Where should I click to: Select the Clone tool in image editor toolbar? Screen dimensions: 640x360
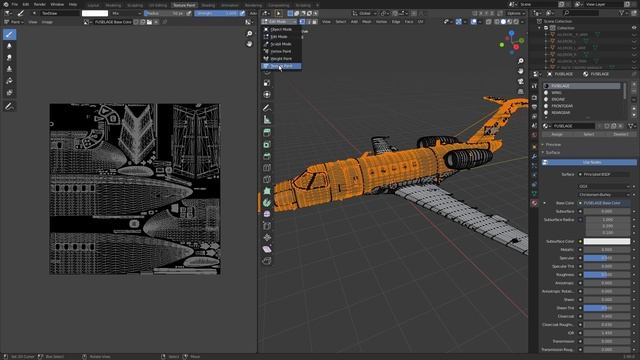[x=9, y=69]
